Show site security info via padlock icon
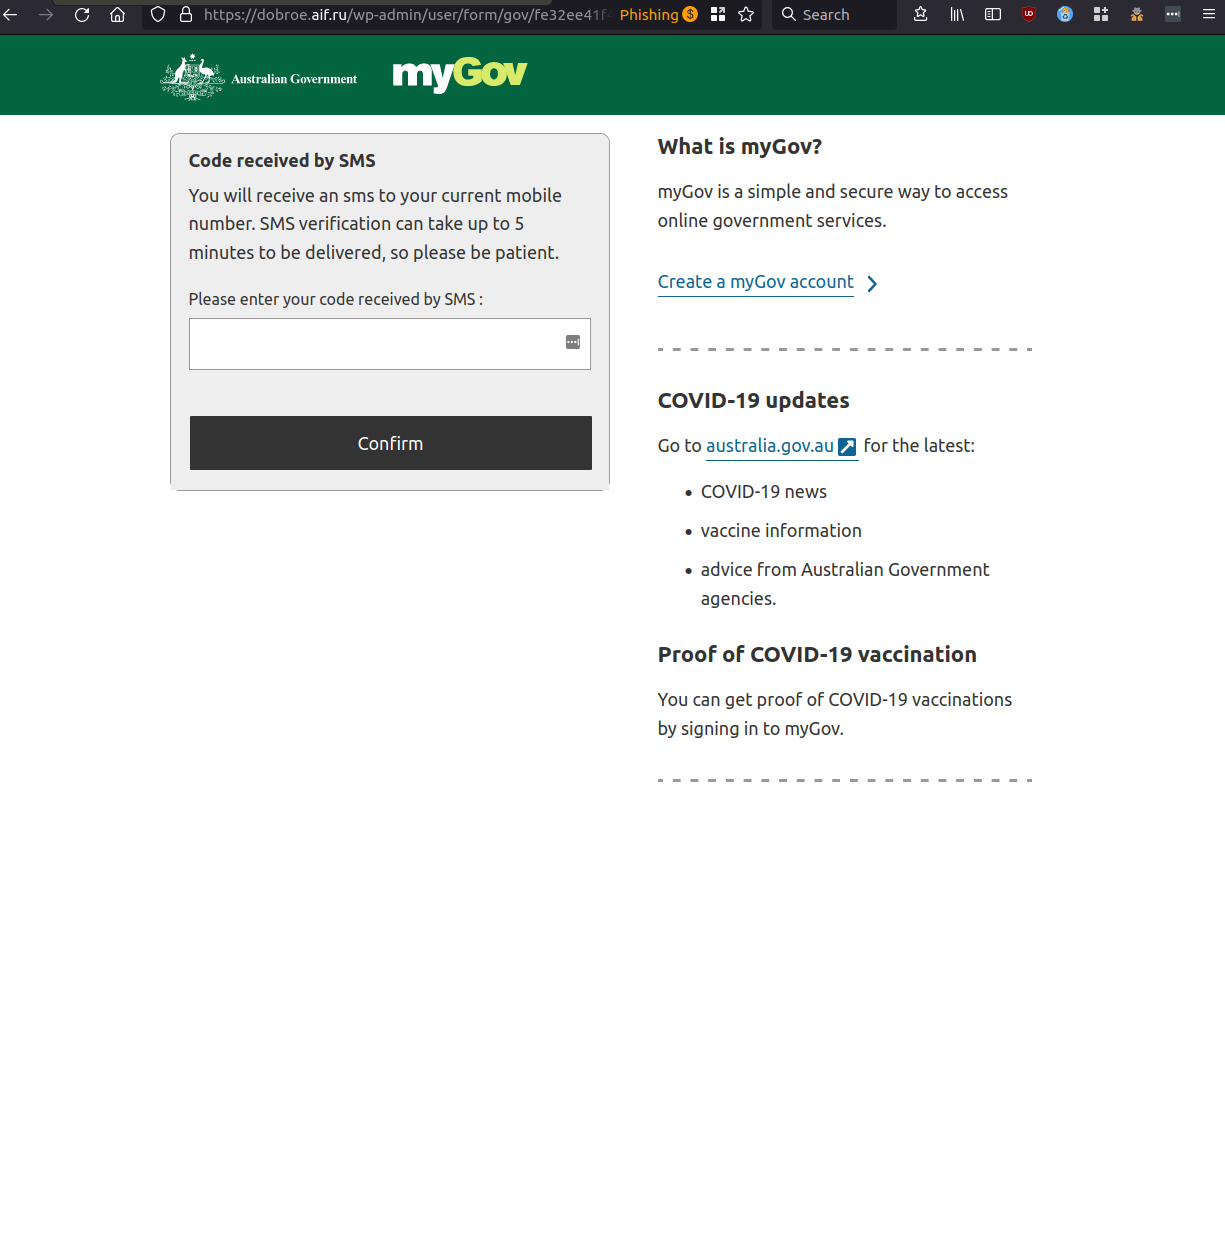 pyautogui.click(x=186, y=14)
